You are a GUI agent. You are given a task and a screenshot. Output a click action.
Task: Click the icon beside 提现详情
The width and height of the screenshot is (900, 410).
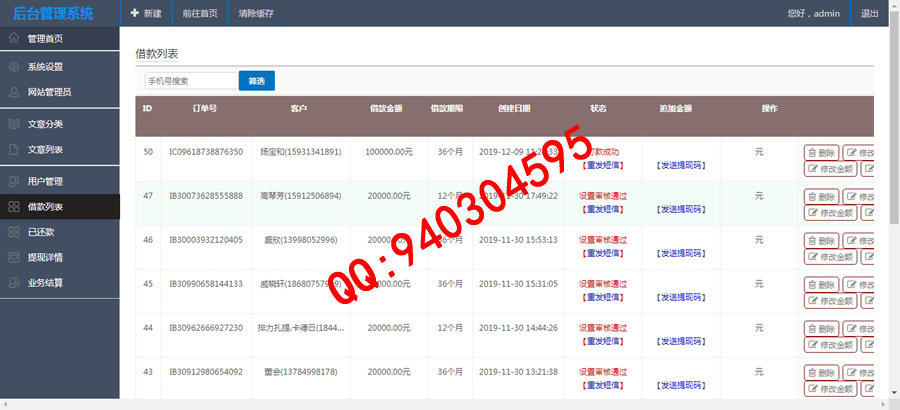(13, 257)
